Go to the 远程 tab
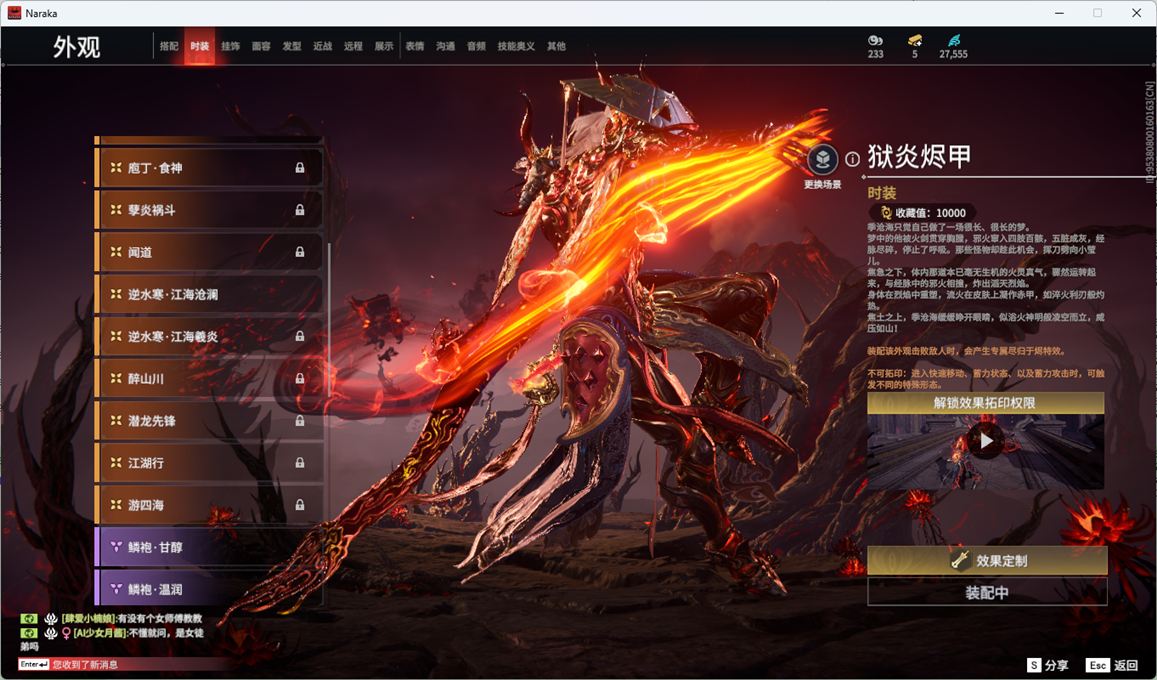 pyautogui.click(x=353, y=46)
